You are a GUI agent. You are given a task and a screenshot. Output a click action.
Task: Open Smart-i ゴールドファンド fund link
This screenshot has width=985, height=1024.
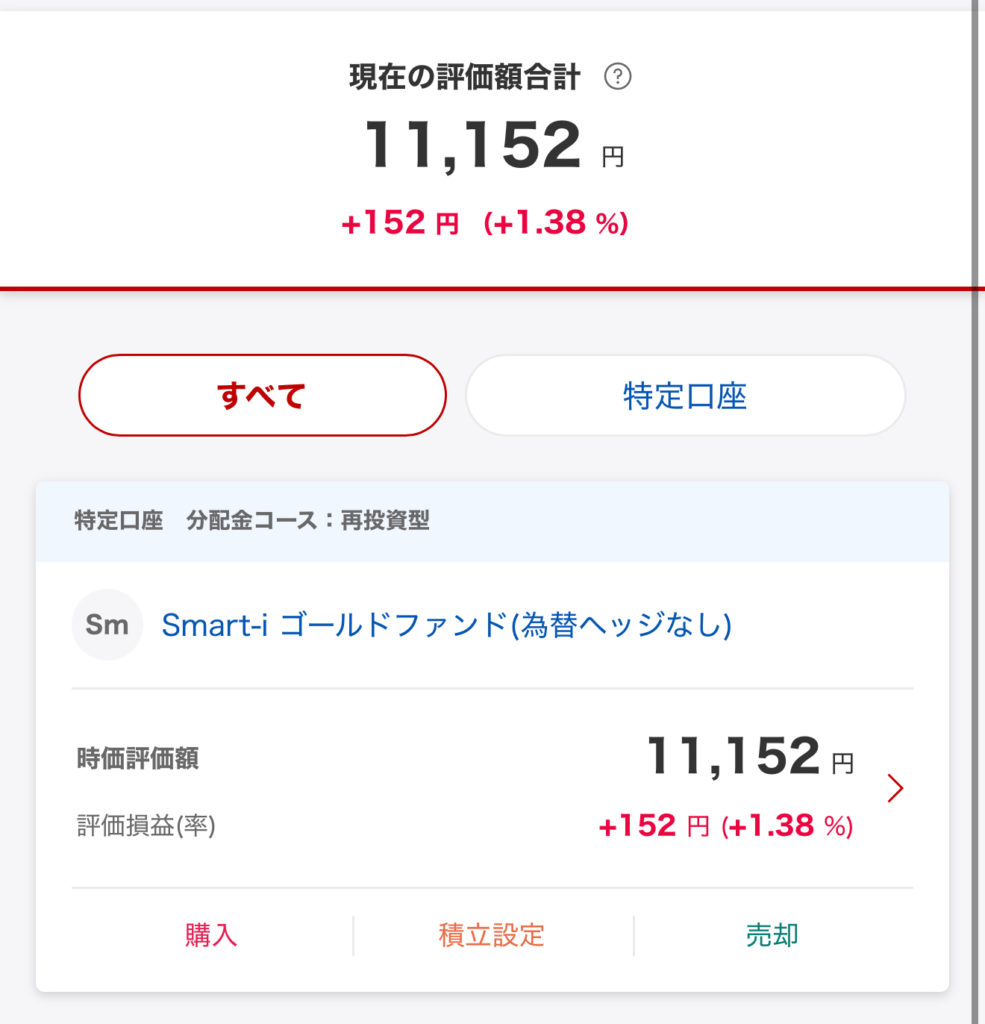click(446, 625)
